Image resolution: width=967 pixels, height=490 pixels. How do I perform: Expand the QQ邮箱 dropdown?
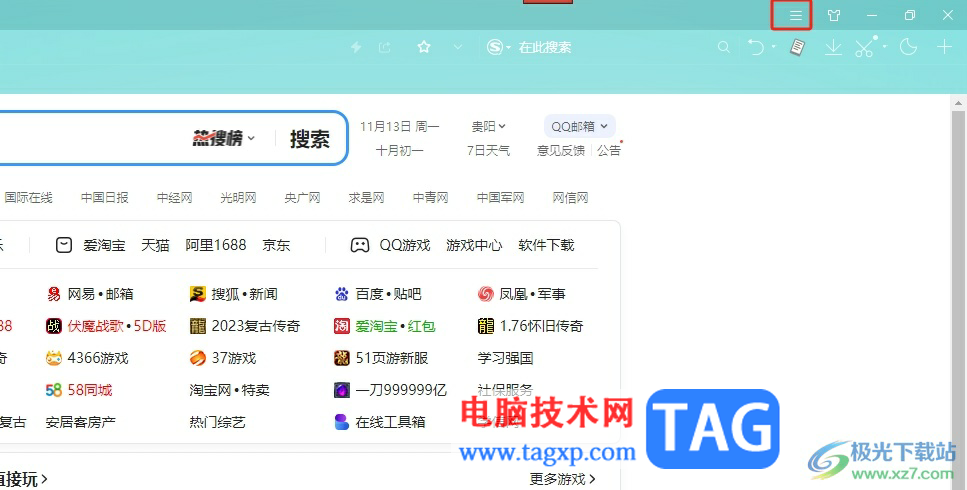click(580, 126)
